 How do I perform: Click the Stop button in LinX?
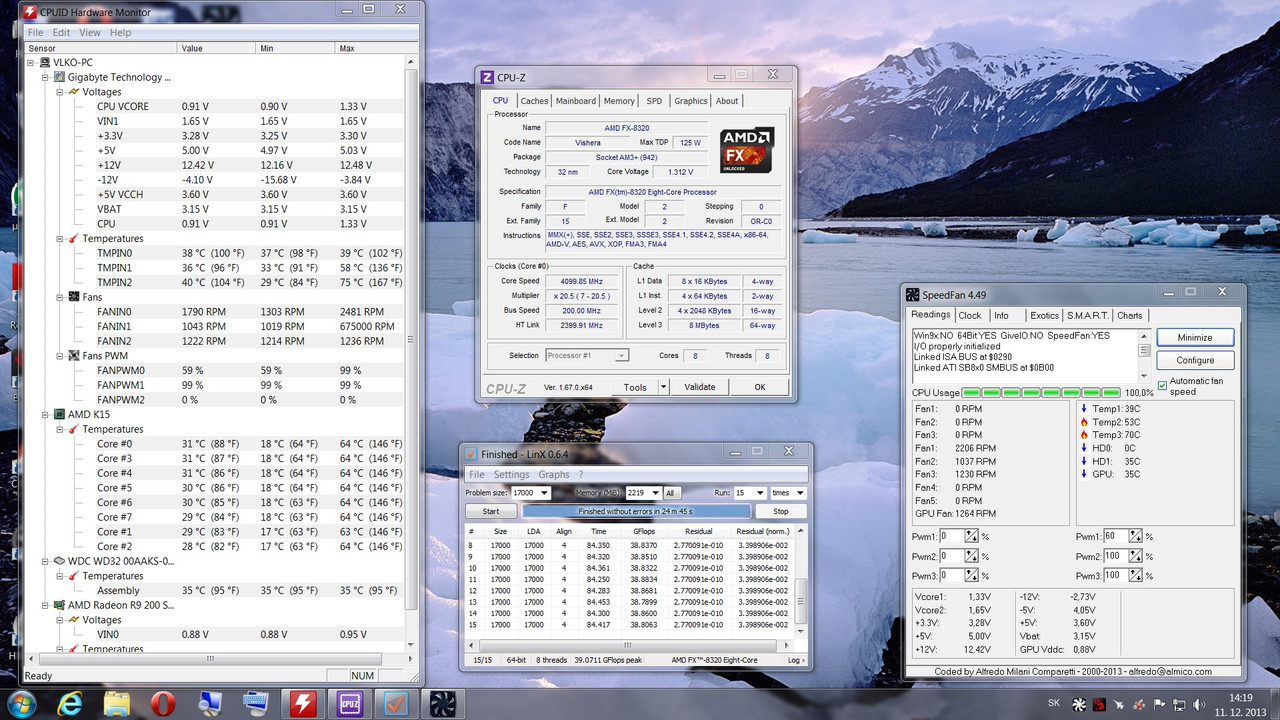[780, 511]
